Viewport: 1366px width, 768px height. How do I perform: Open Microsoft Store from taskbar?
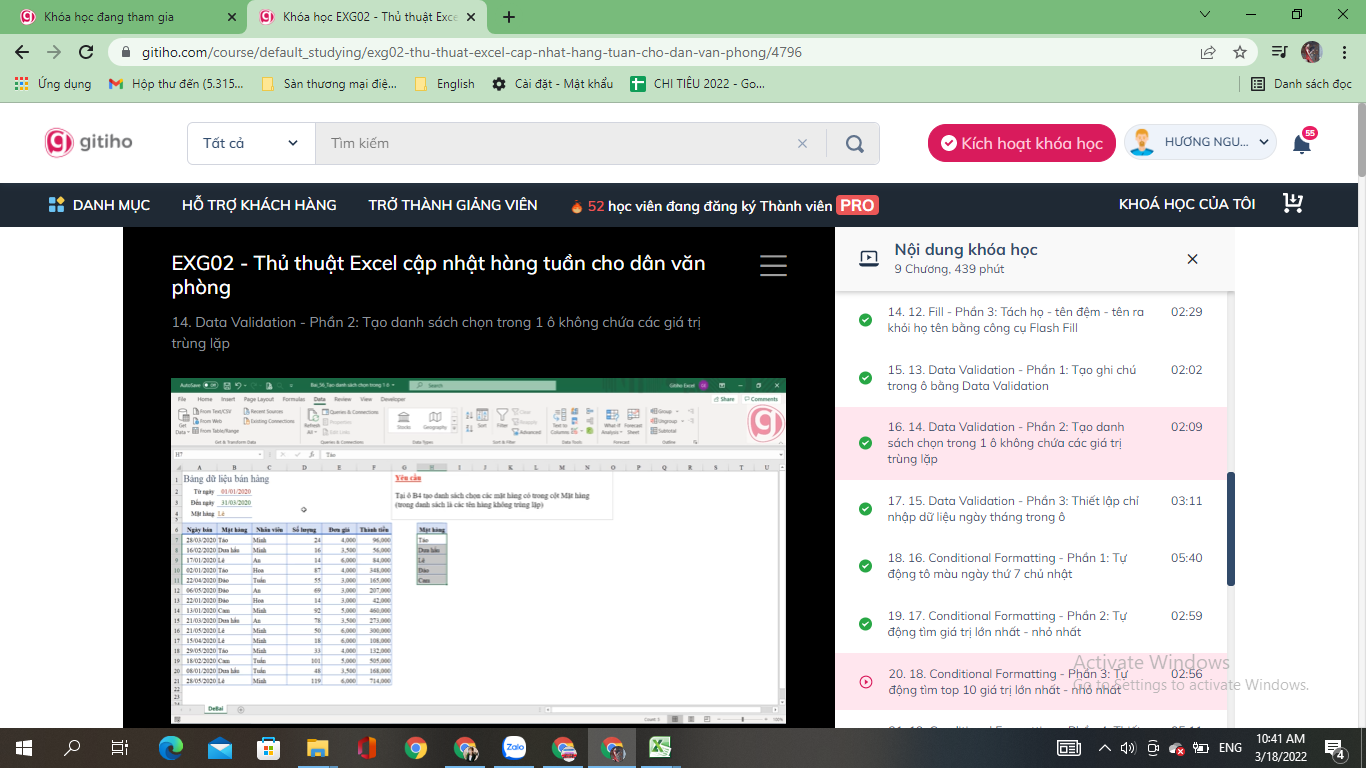(268, 747)
